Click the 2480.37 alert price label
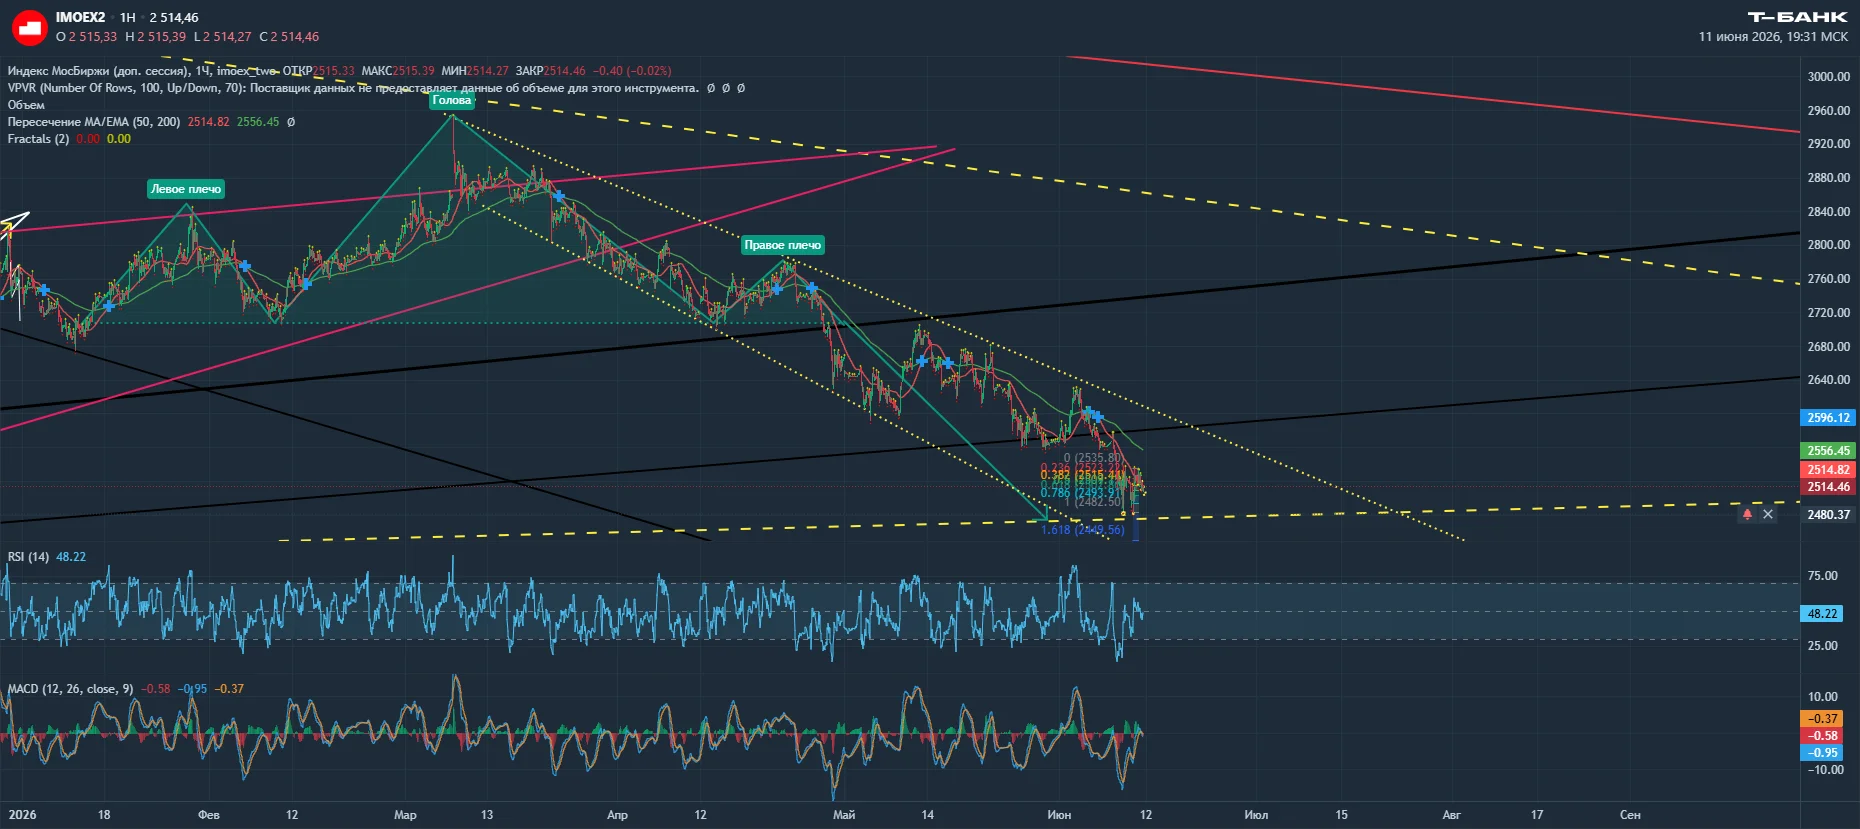Image resolution: width=1860 pixels, height=829 pixels. 1828,515
